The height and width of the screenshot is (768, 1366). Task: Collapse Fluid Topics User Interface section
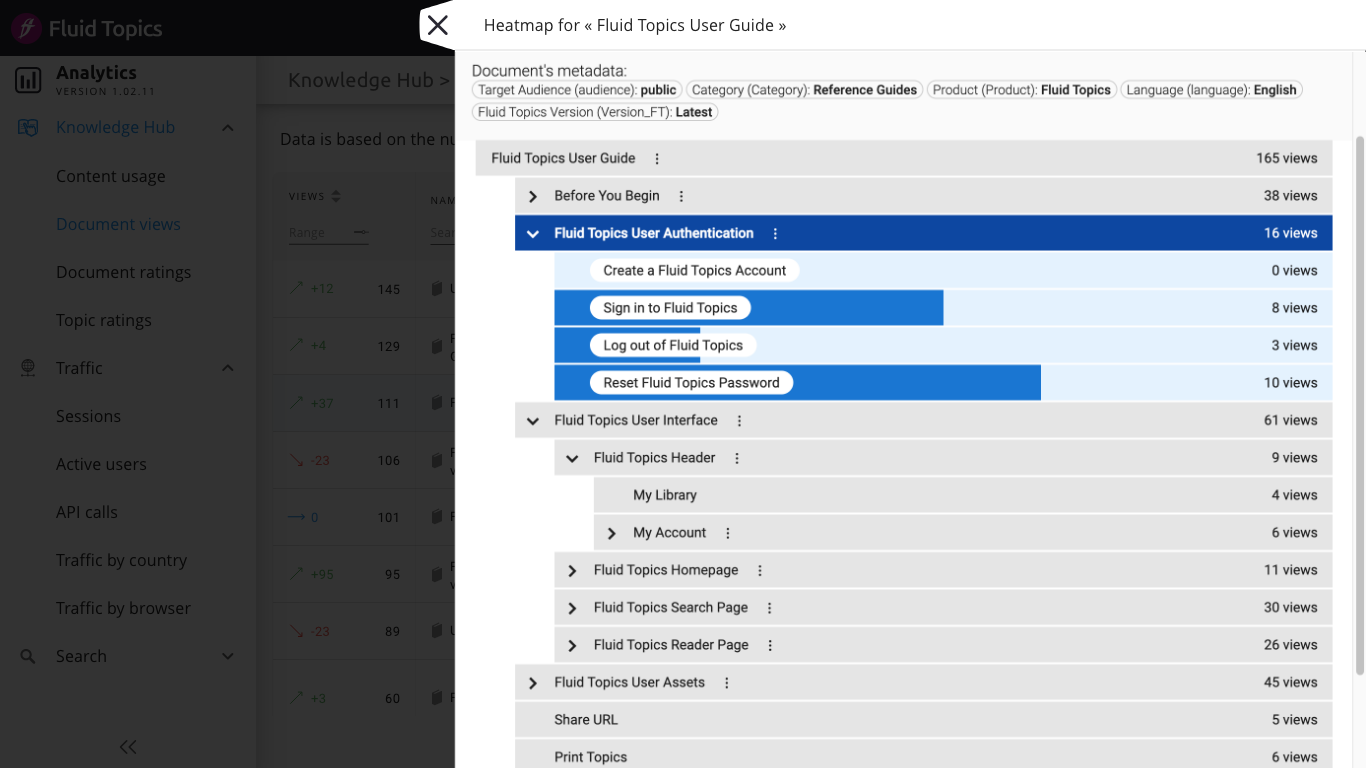point(533,421)
